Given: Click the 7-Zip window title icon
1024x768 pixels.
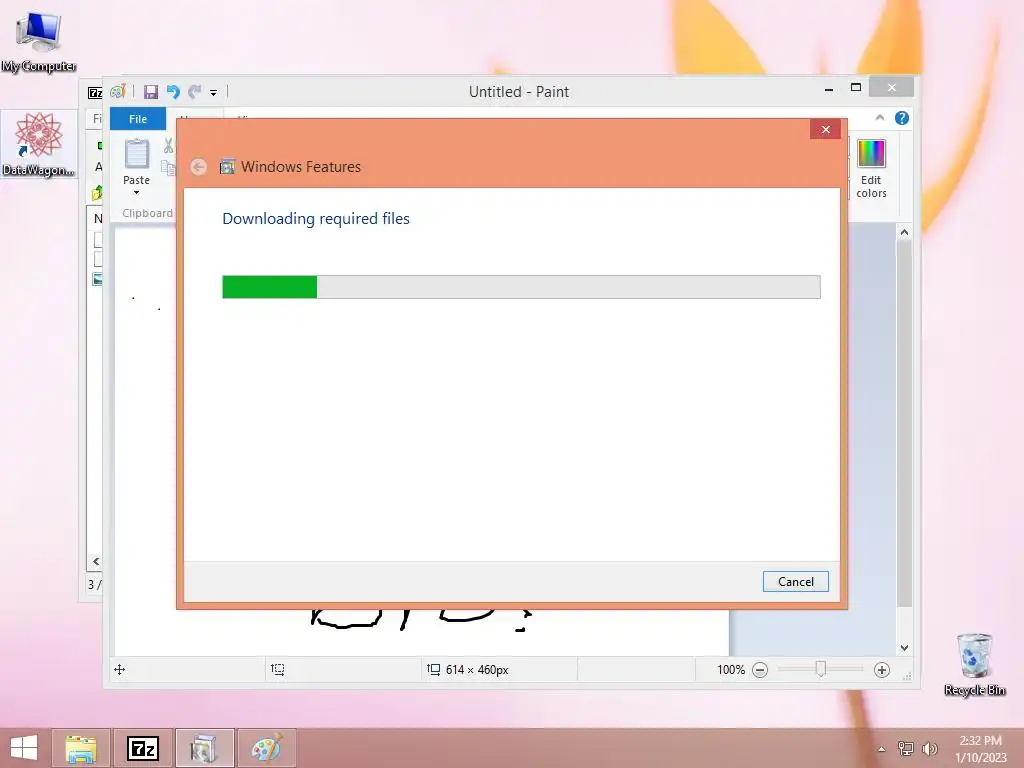Looking at the screenshot, I should point(95,93).
